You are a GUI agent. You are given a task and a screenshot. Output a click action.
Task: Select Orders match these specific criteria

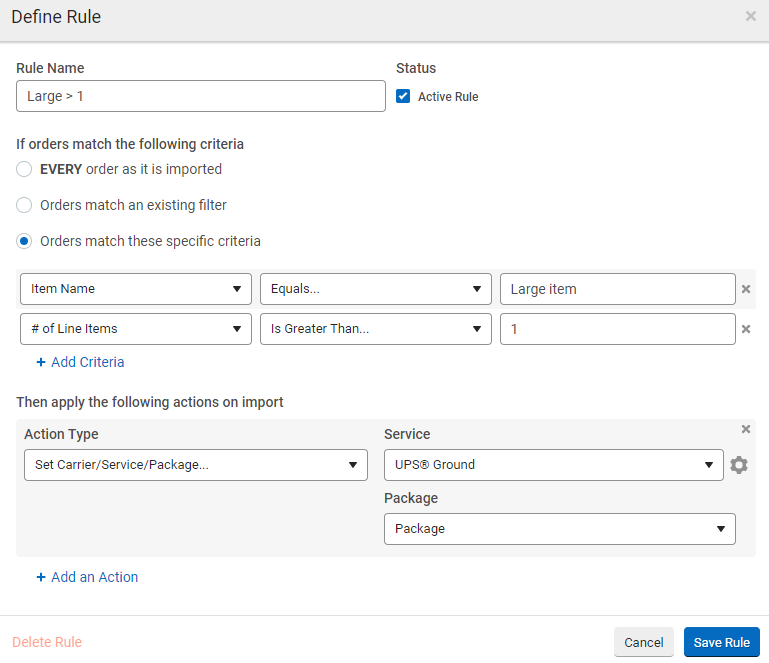click(24, 241)
